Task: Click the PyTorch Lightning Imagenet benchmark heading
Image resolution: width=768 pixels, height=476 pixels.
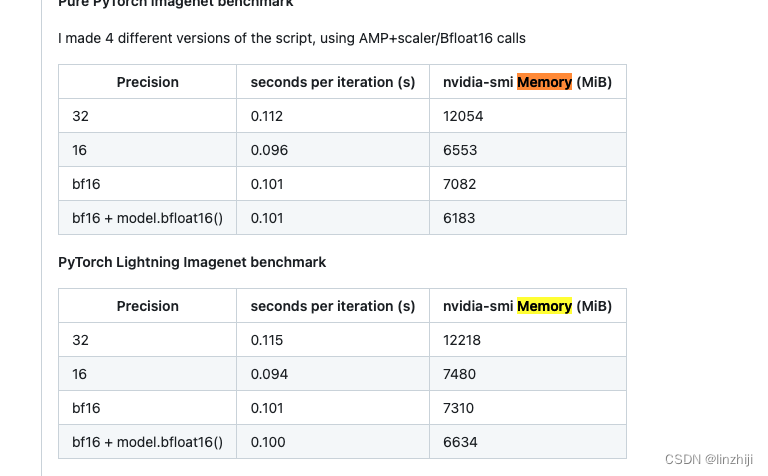Action: click(x=192, y=262)
